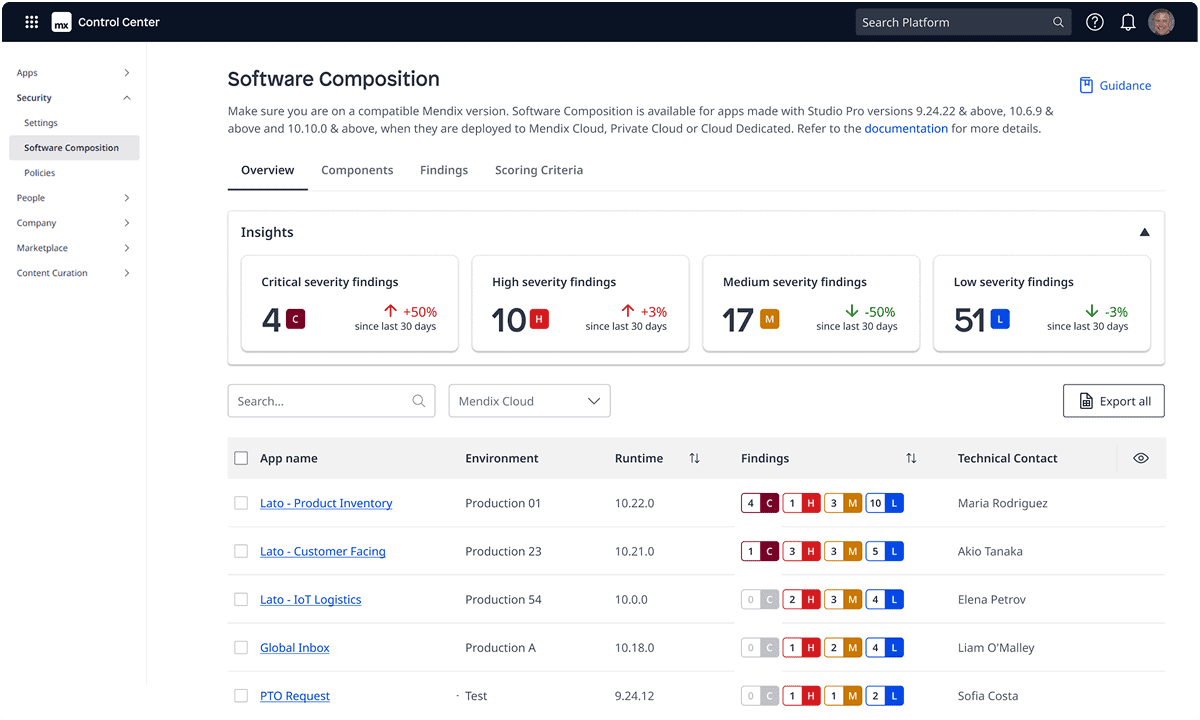Switch to the Components tab
Viewport: 1200px width, 720px height.
point(357,170)
